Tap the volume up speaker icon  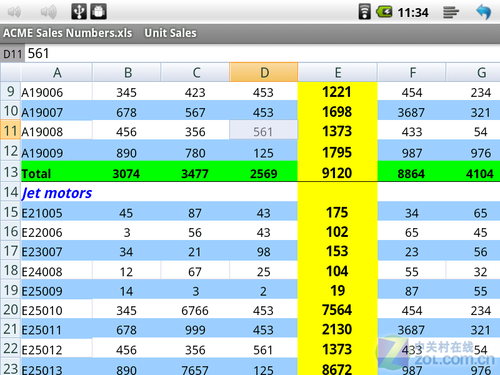click(x=48, y=12)
